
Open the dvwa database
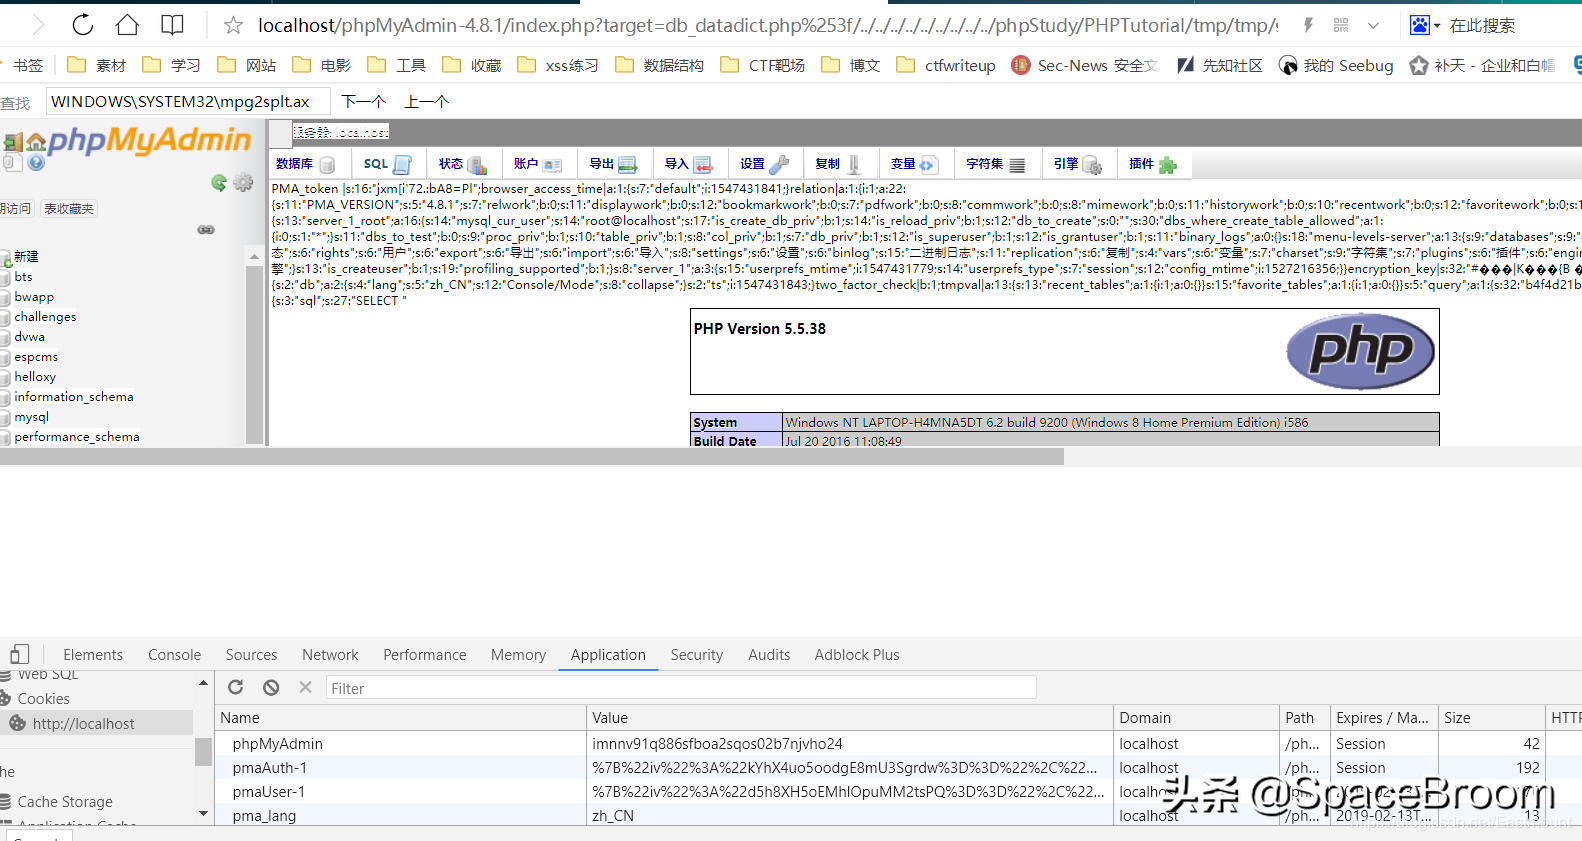tap(29, 336)
